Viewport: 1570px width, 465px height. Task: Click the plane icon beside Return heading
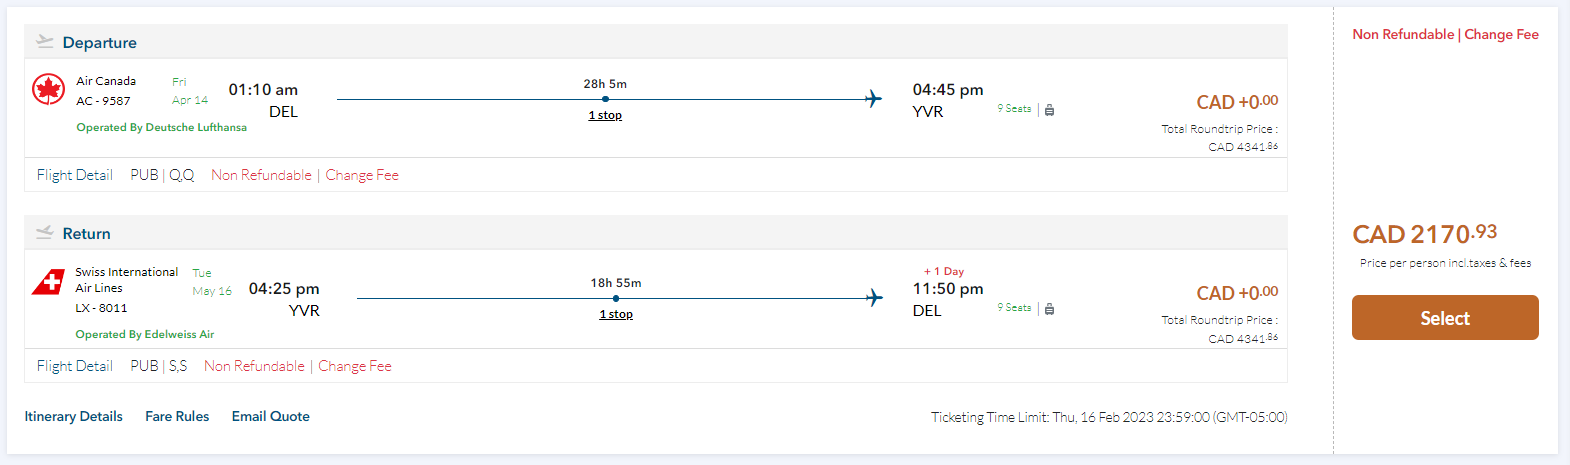tap(45, 233)
